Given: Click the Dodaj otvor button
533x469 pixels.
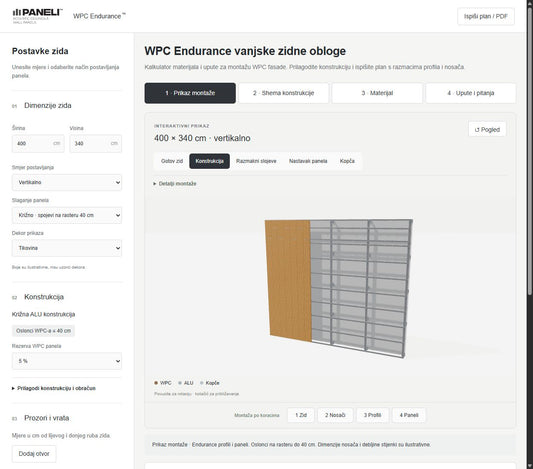Looking at the screenshot, I should 34,454.
